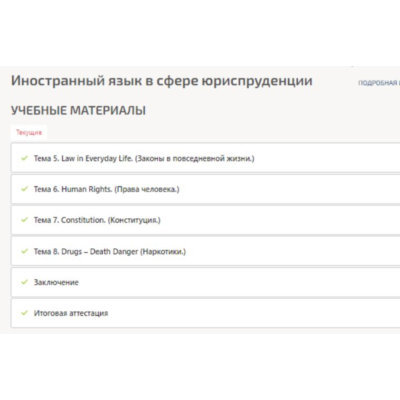Click the course title Иностранный язык в сфере юриспруденции
Image resolution: width=400 pixels, height=400 pixels.
(x=162, y=81)
